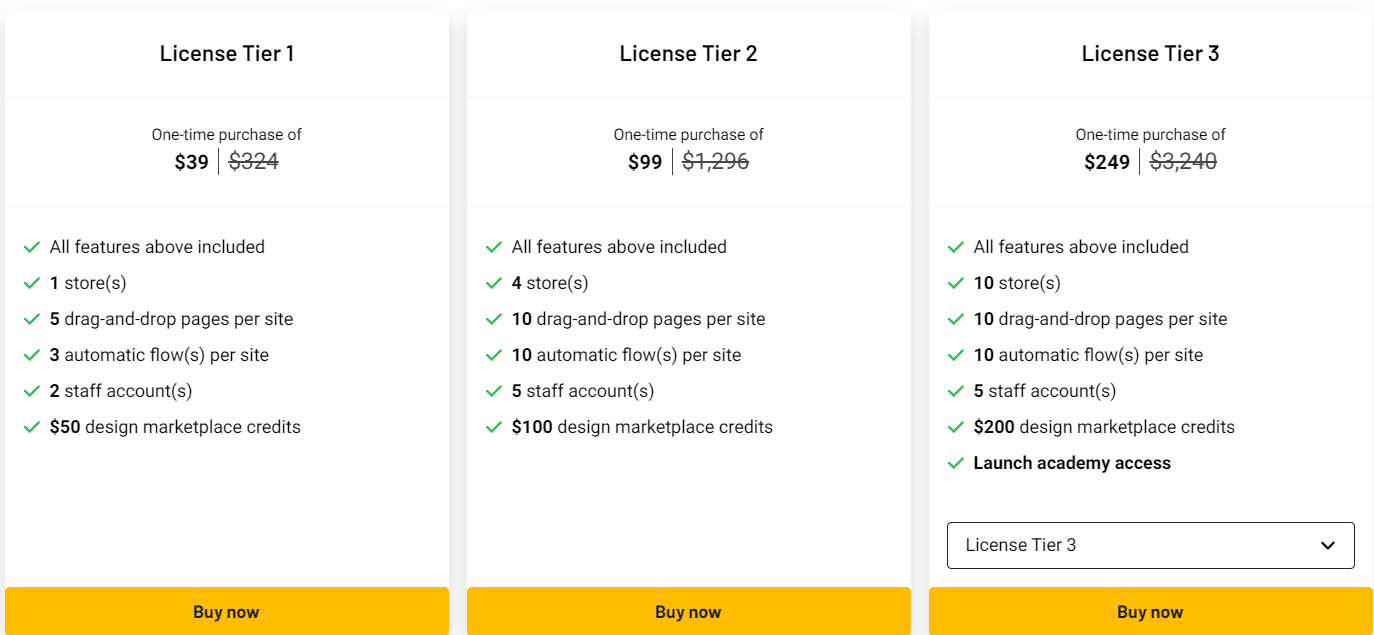1374x635 pixels.
Task: Click Buy now under License Tier 1
Action: coord(227,611)
